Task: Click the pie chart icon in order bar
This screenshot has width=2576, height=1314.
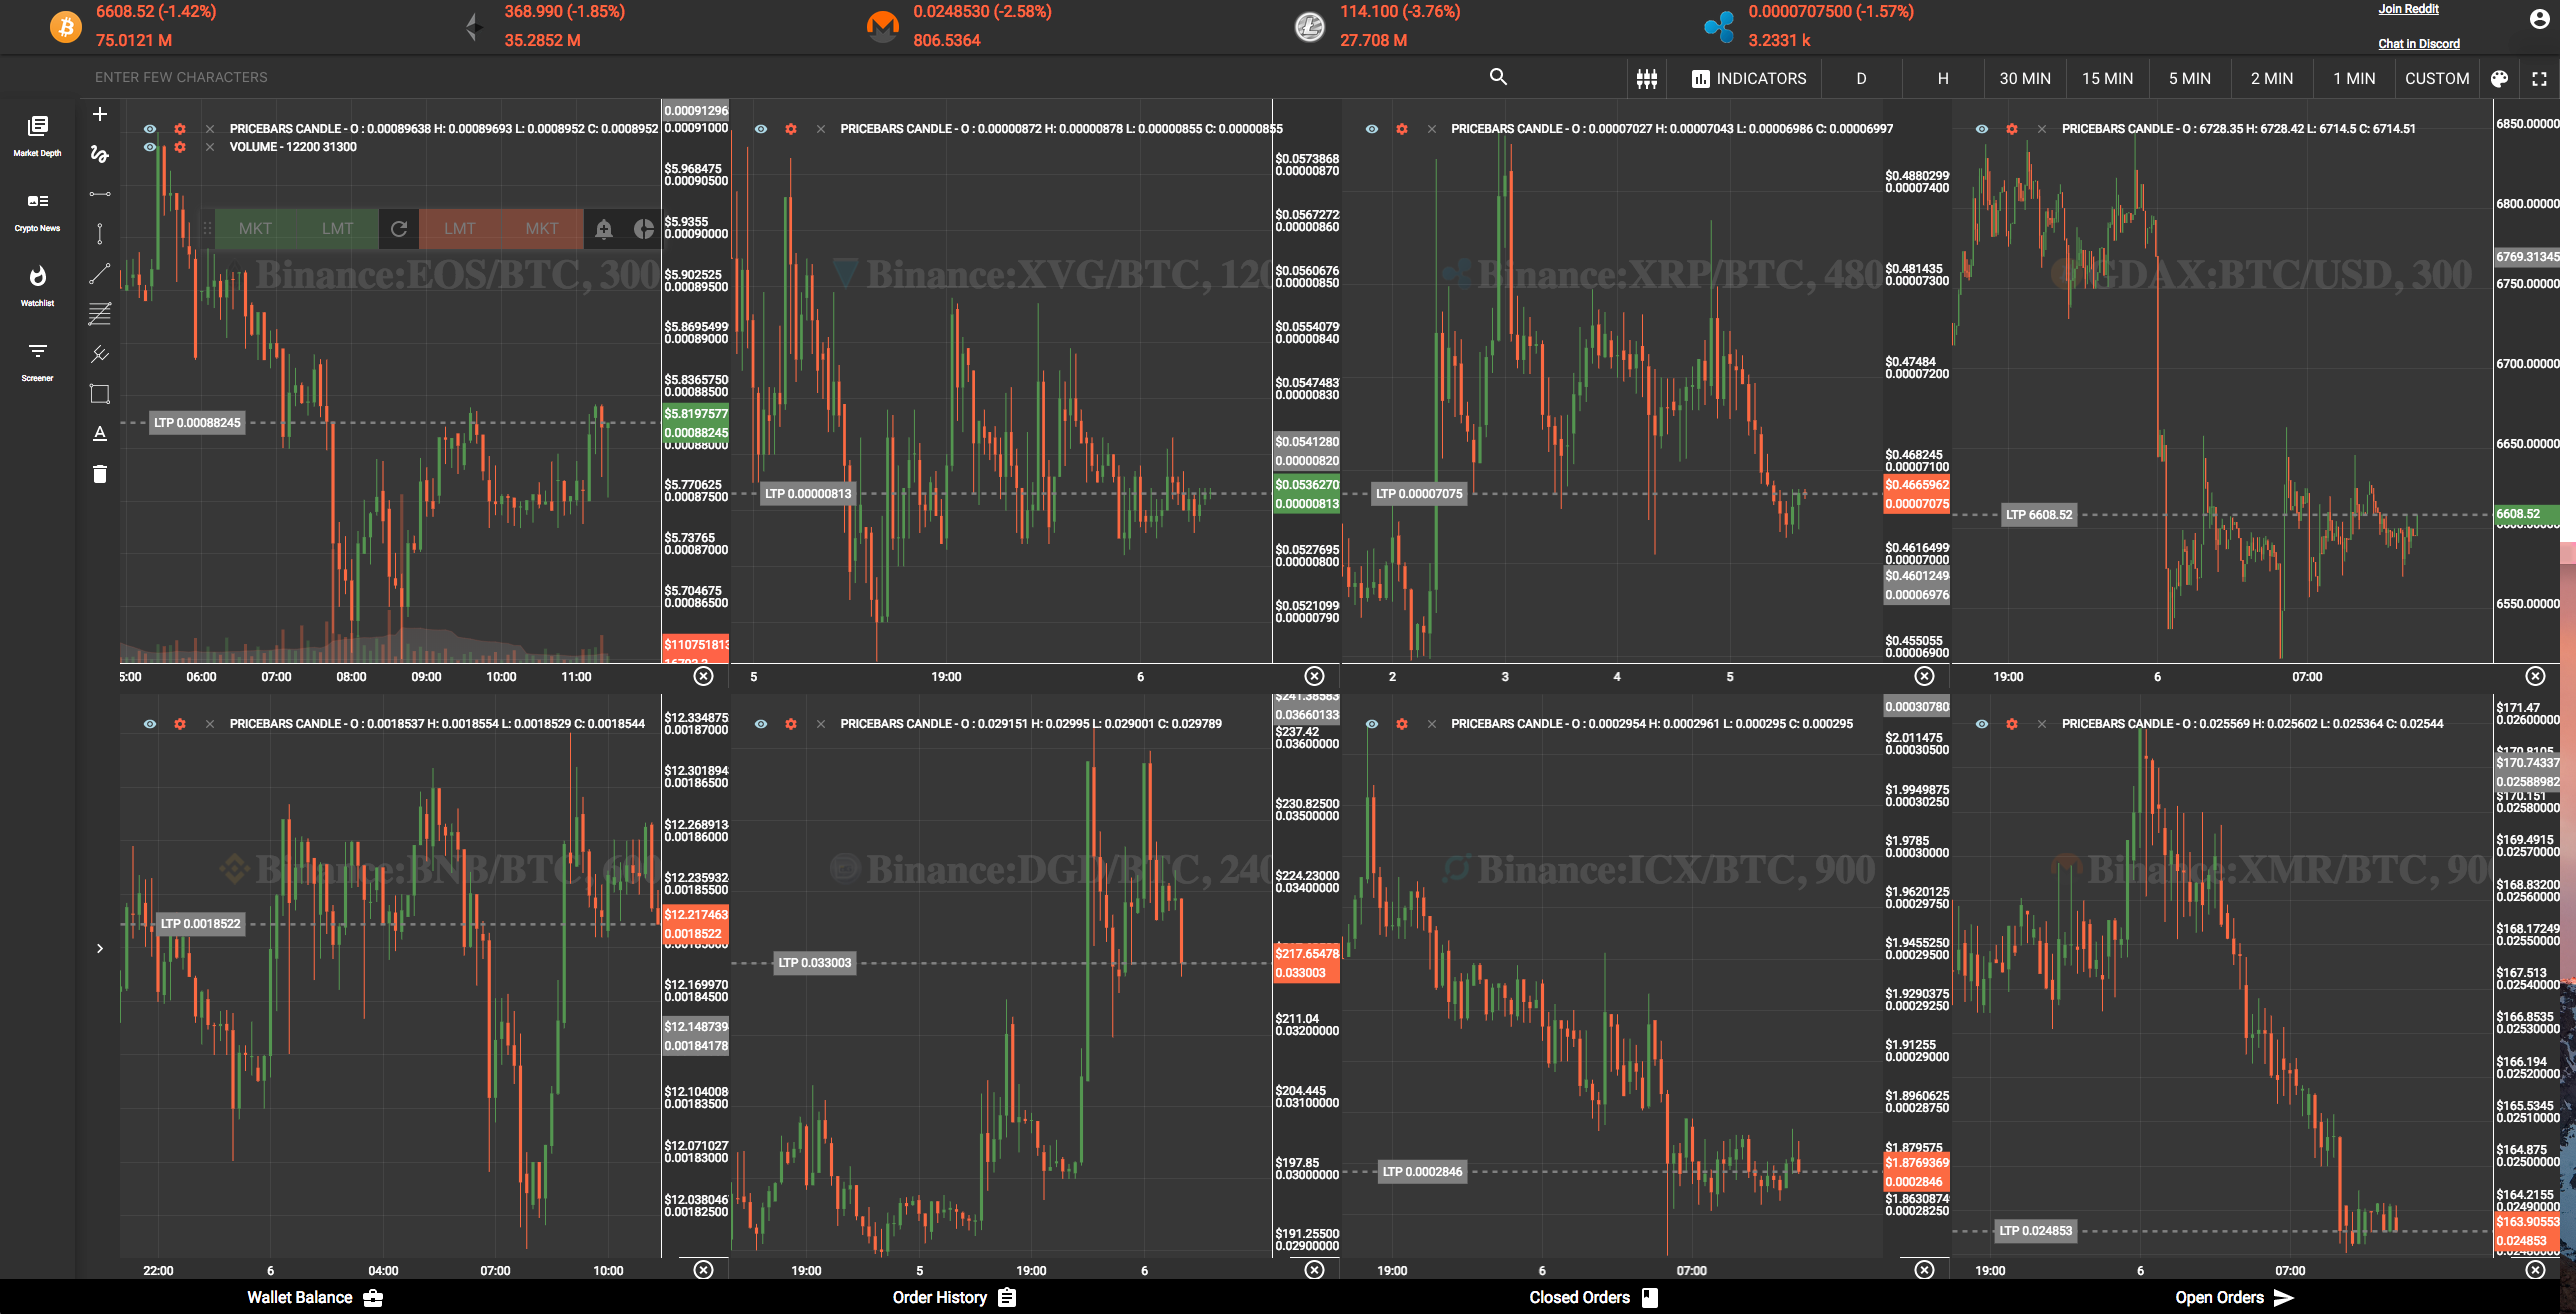Action: (x=644, y=229)
